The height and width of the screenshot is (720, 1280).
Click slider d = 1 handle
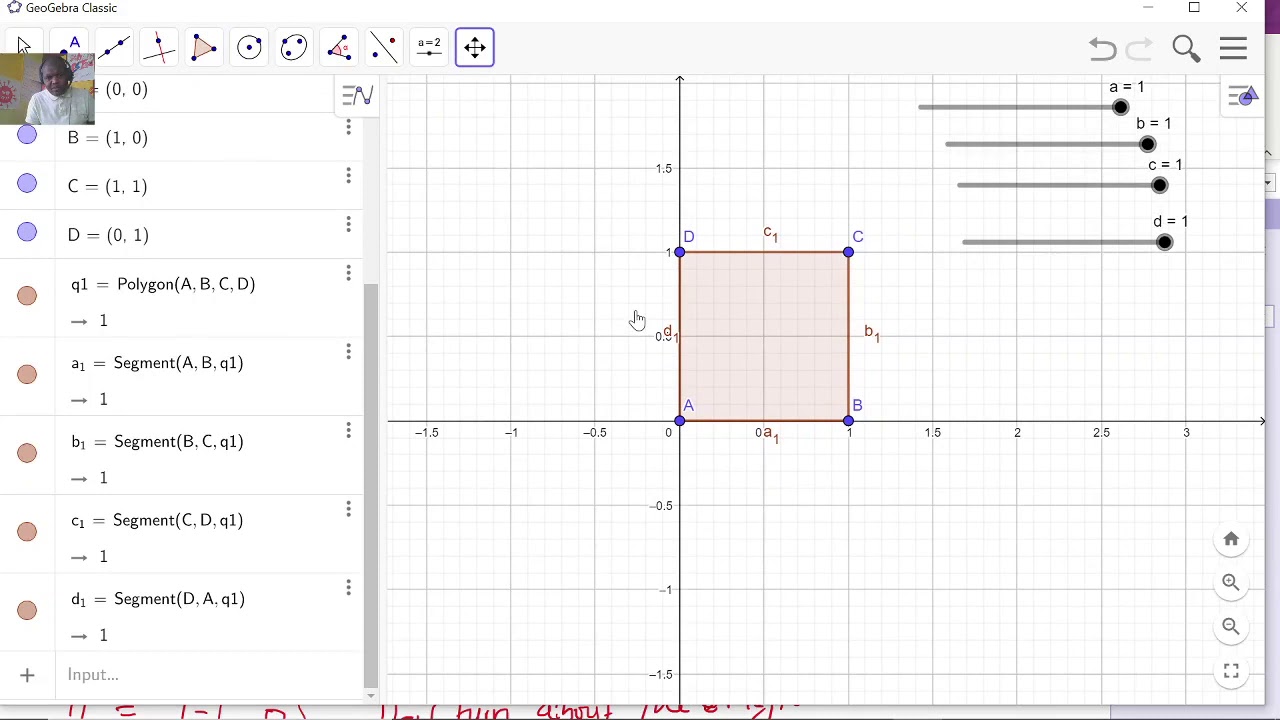point(1164,242)
